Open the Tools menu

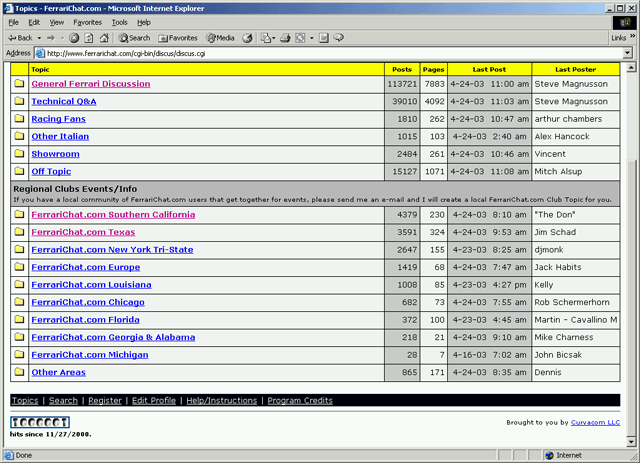pyautogui.click(x=120, y=22)
